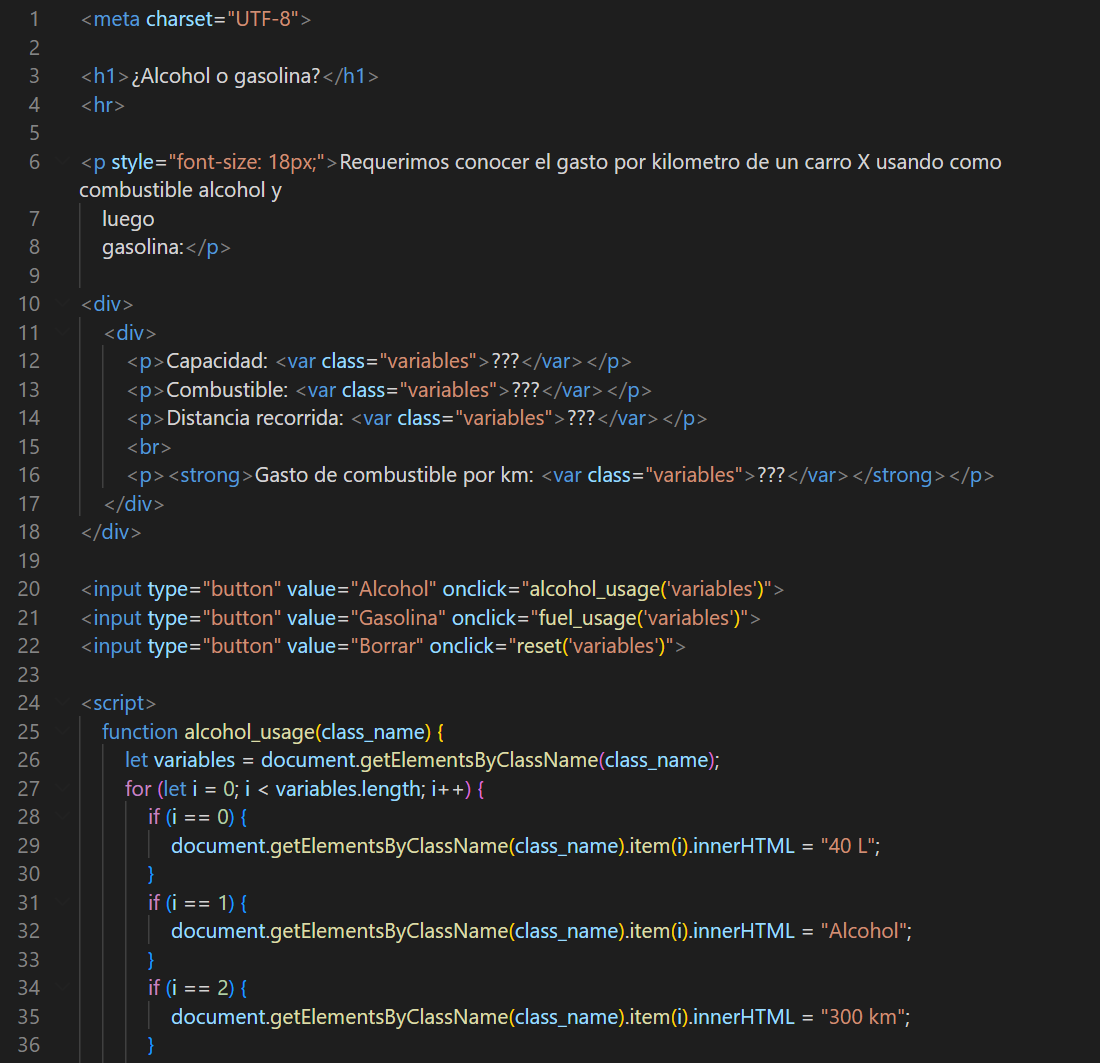The image size is (1100, 1063).
Task: Click the reset('variables') onclick handler
Action: tap(591, 646)
